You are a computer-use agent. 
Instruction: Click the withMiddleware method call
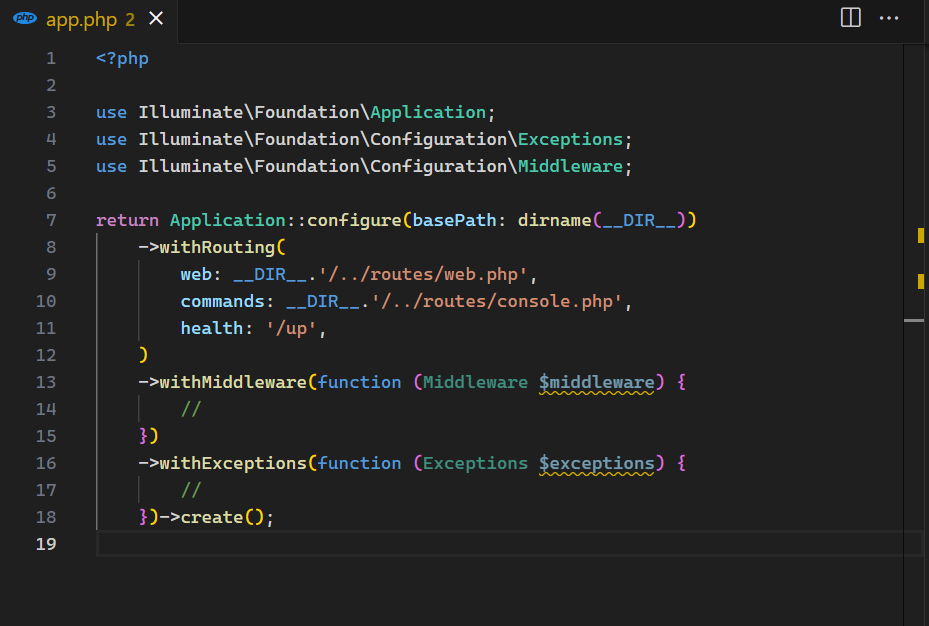click(x=233, y=382)
